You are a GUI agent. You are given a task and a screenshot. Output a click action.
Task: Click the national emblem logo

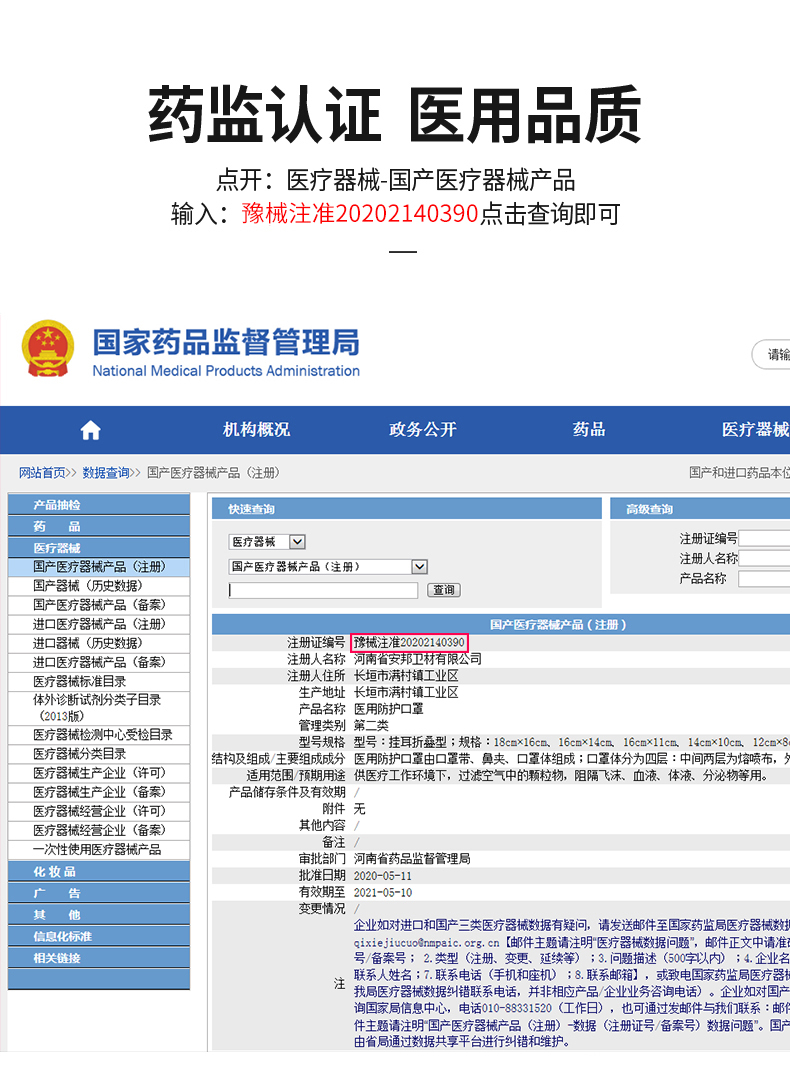click(47, 349)
